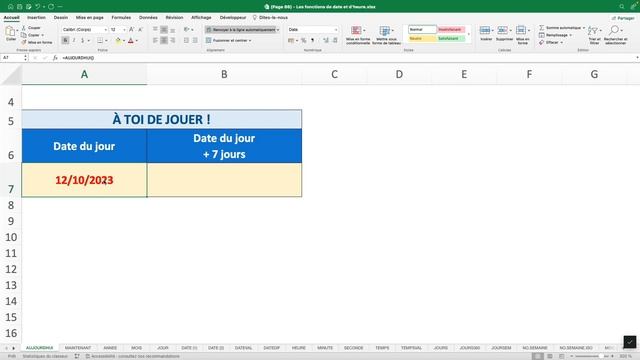
Task: Center text horizontally
Action: 164,40
